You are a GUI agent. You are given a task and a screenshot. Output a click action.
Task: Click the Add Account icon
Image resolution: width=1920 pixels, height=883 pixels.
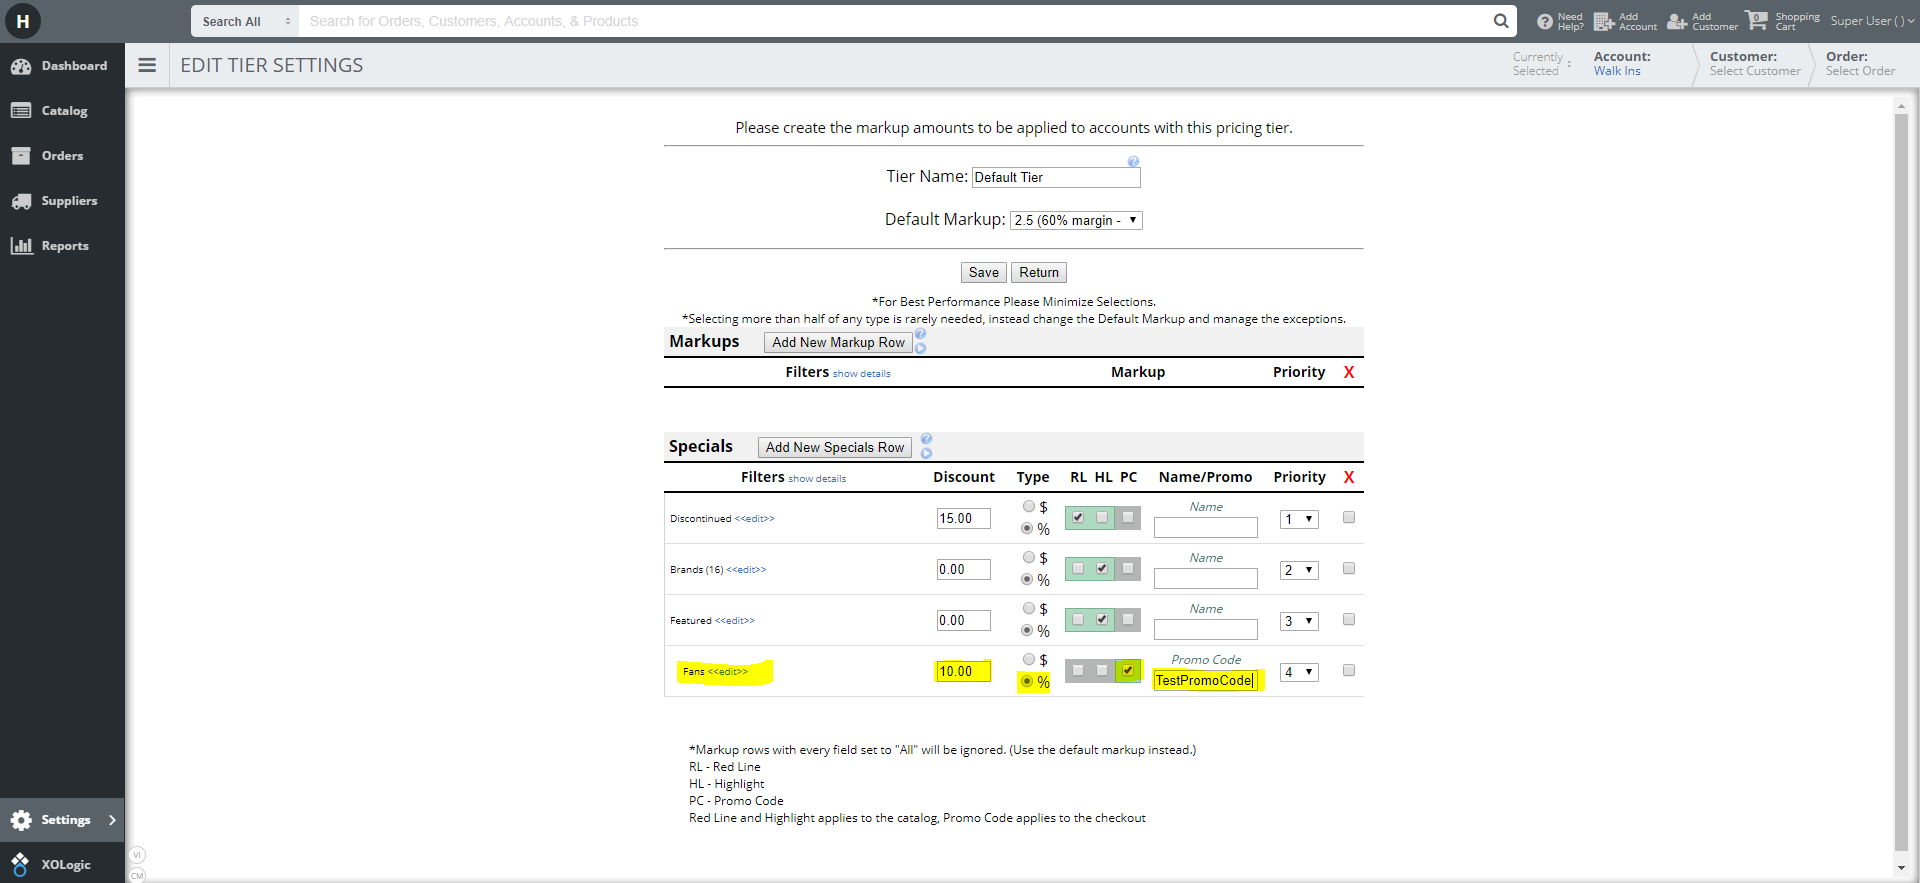(1604, 21)
